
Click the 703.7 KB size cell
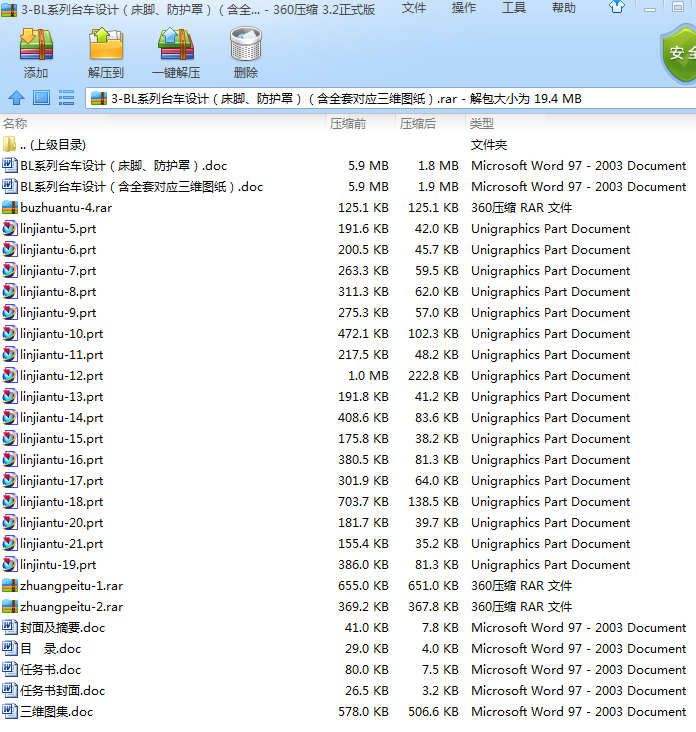coord(363,502)
